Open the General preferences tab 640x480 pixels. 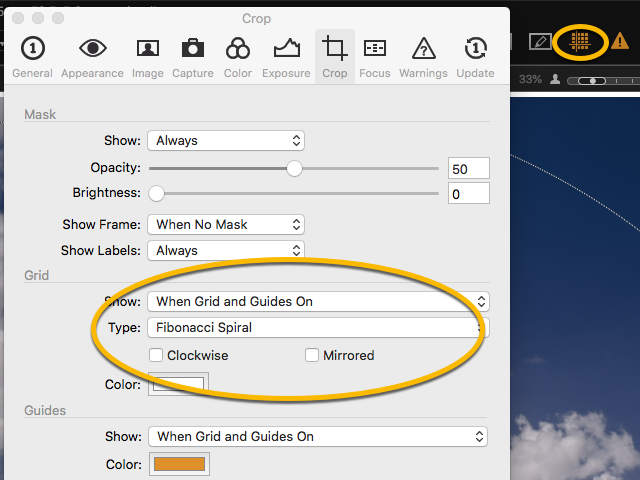click(33, 55)
